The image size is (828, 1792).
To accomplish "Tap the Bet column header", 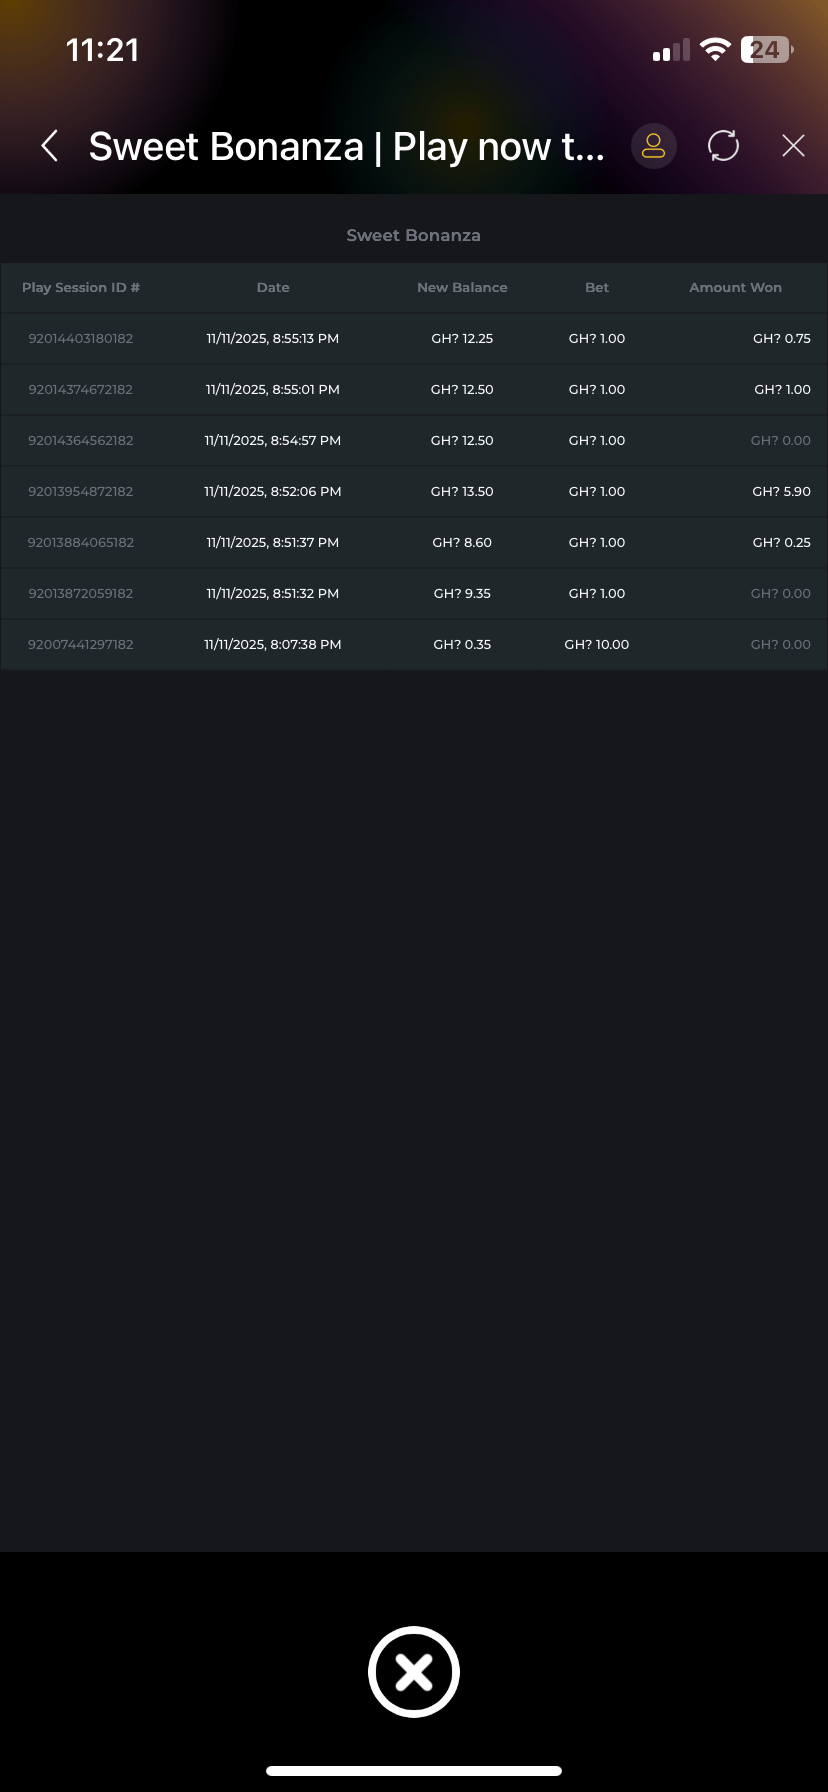I will 597,287.
